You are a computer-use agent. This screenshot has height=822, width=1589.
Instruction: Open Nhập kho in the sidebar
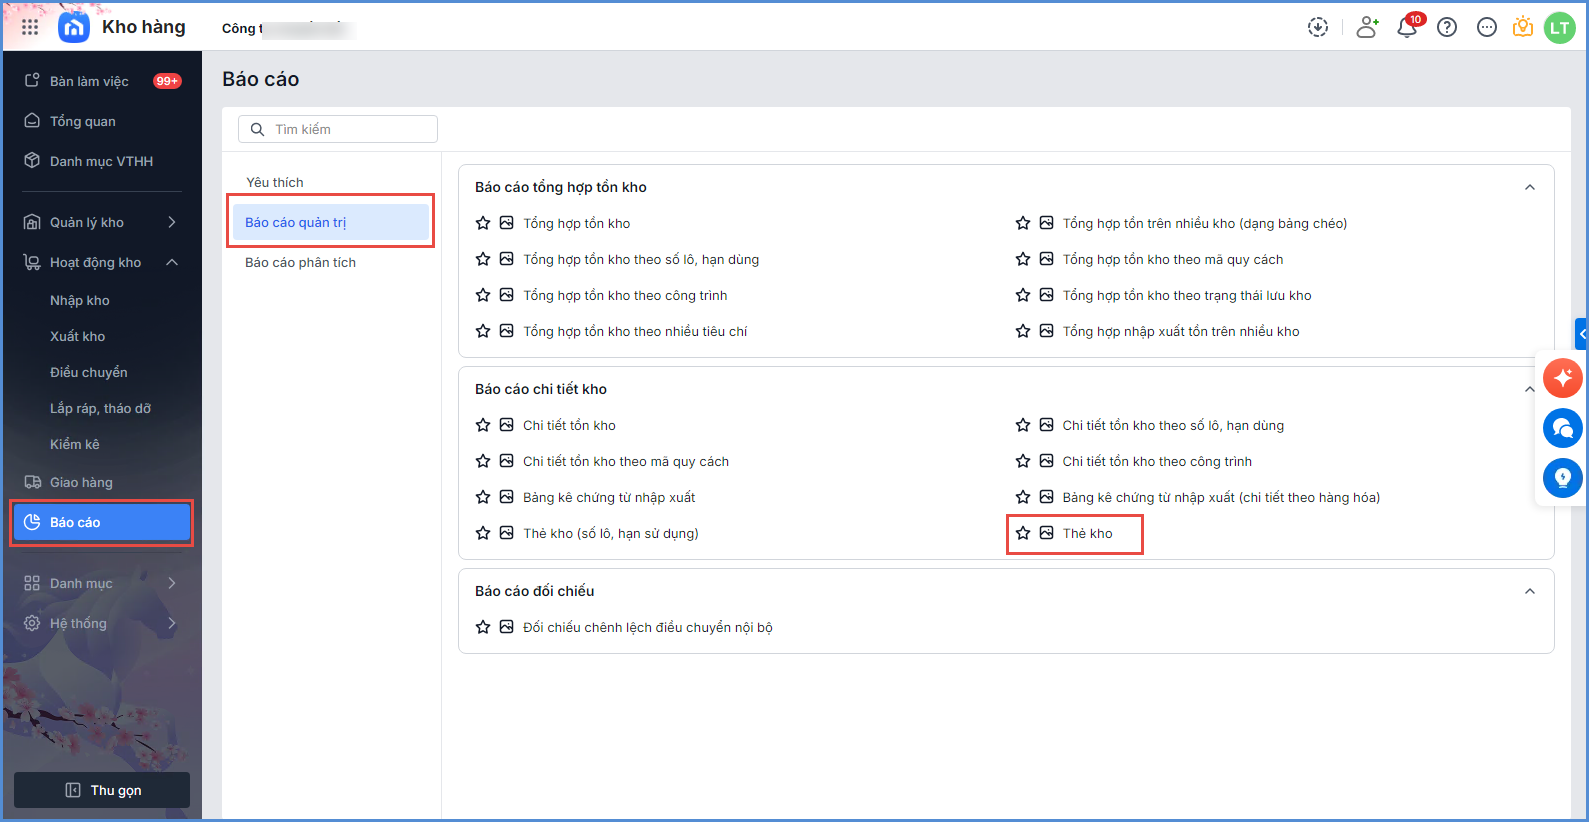pyautogui.click(x=80, y=300)
